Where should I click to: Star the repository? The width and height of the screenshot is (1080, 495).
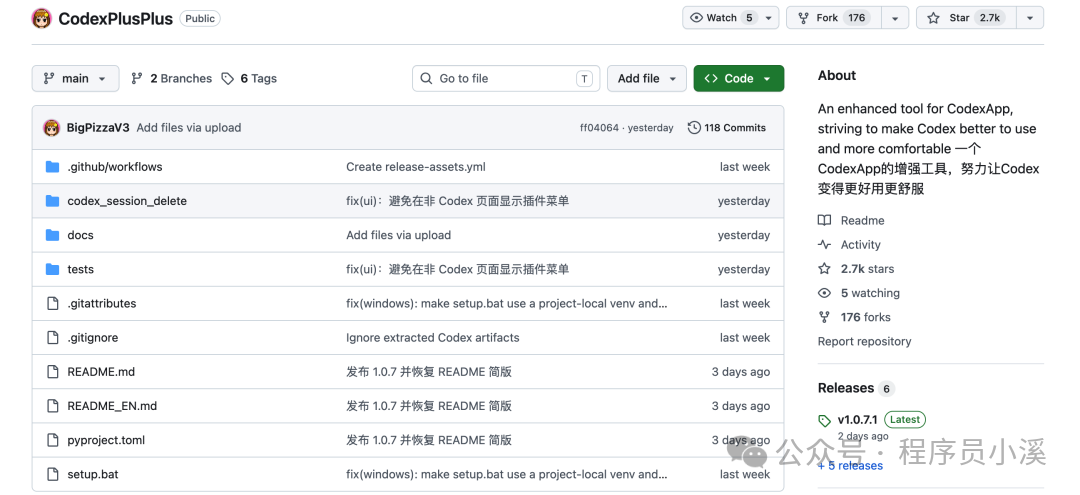coord(964,18)
